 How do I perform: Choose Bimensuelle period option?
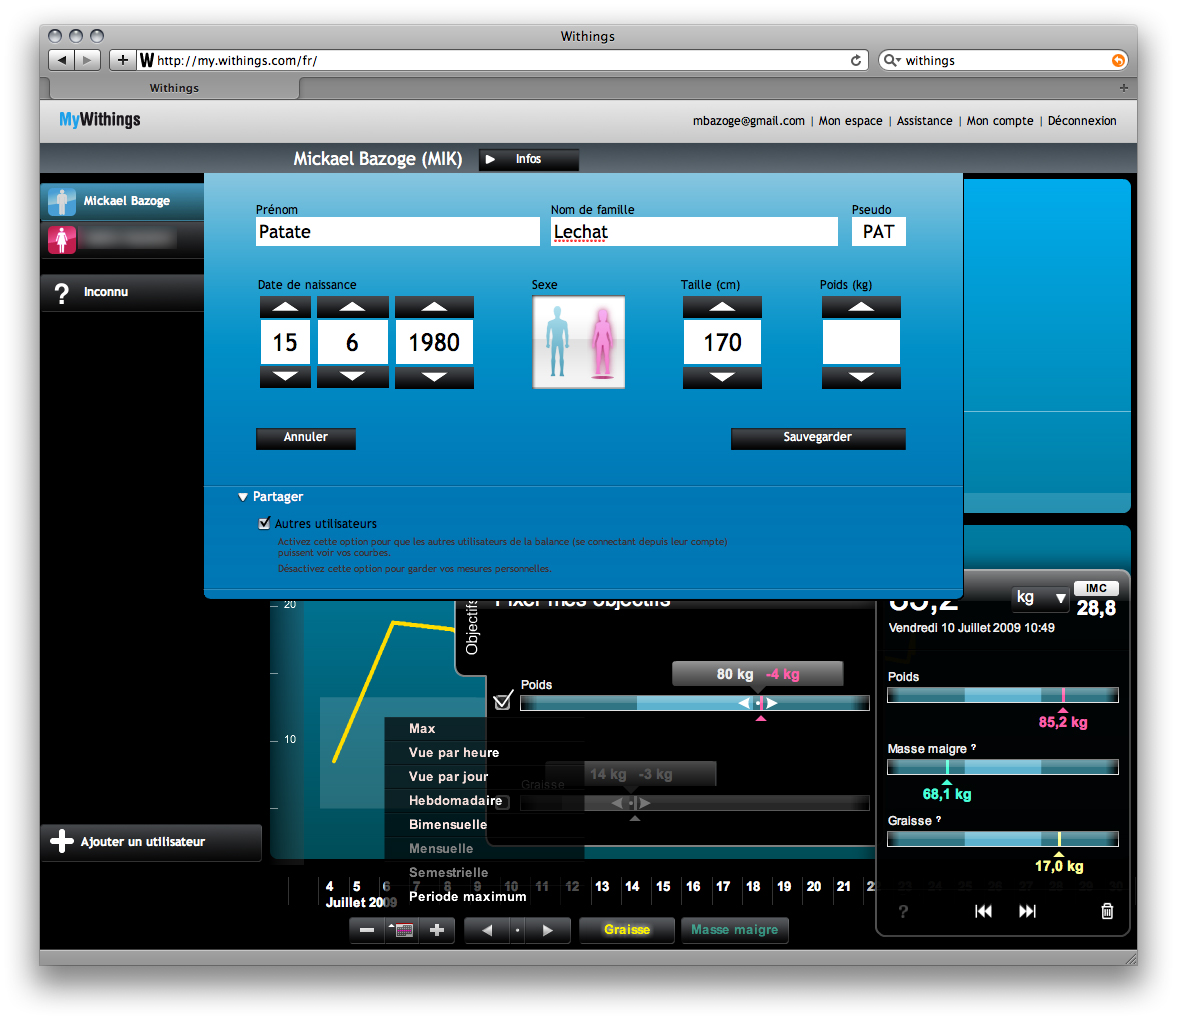click(447, 824)
